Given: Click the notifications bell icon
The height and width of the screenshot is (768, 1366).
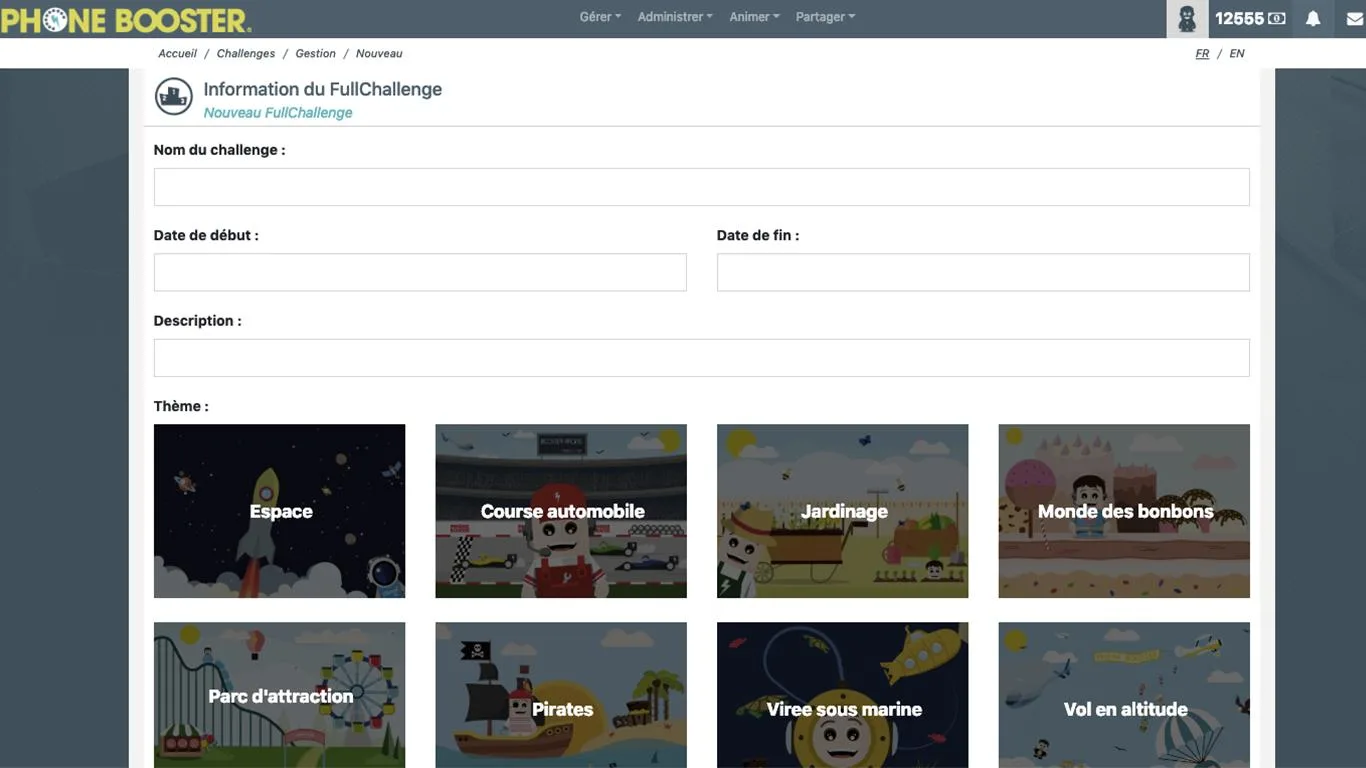Looking at the screenshot, I should [1313, 19].
